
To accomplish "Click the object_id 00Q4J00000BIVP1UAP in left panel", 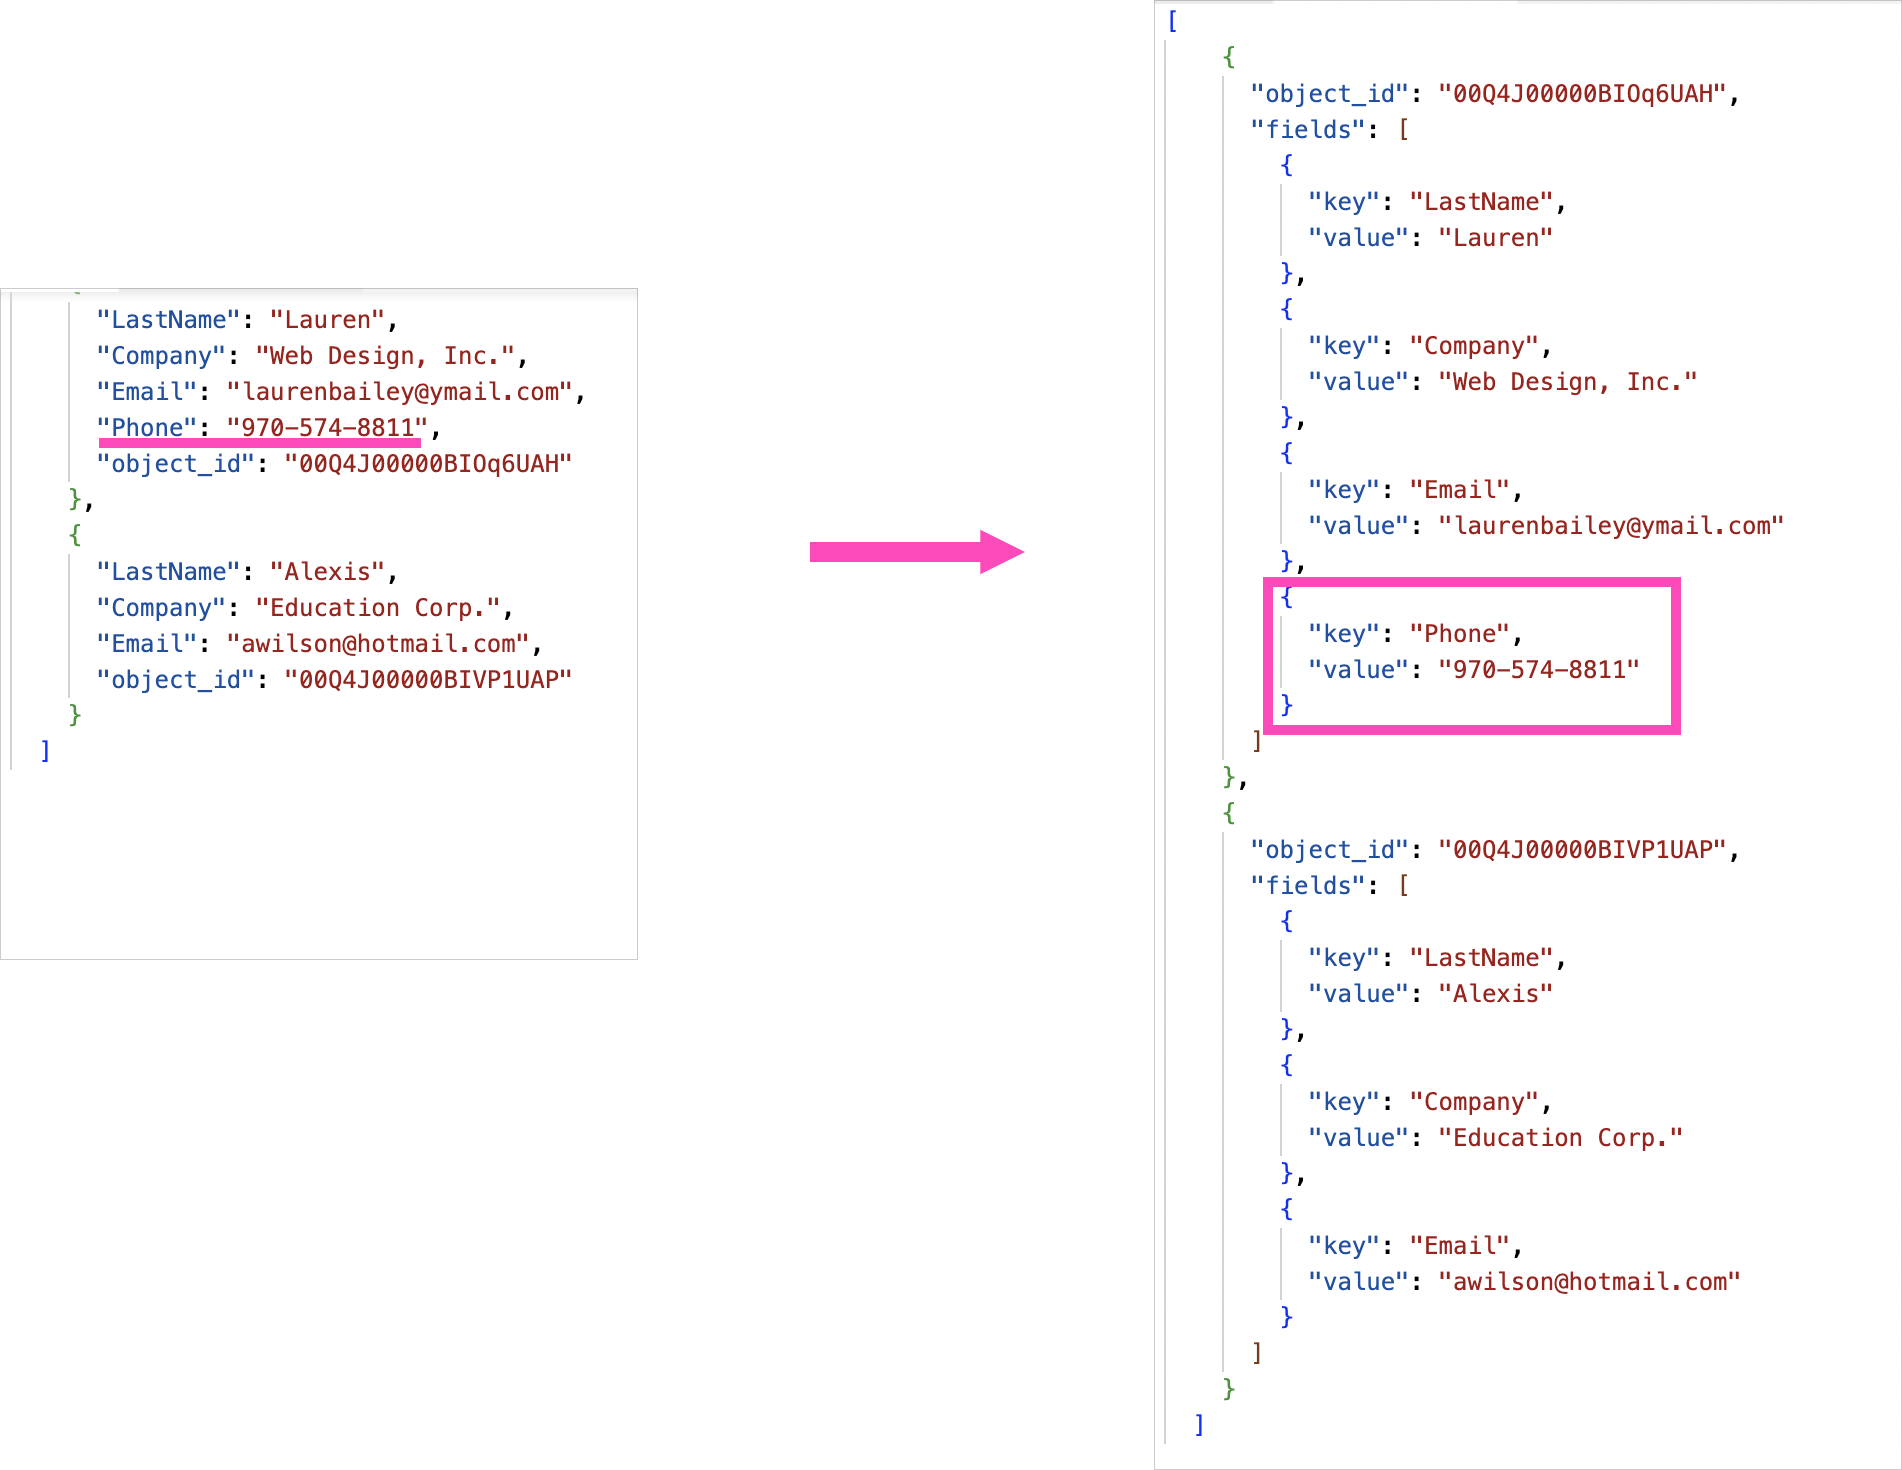I will point(428,679).
